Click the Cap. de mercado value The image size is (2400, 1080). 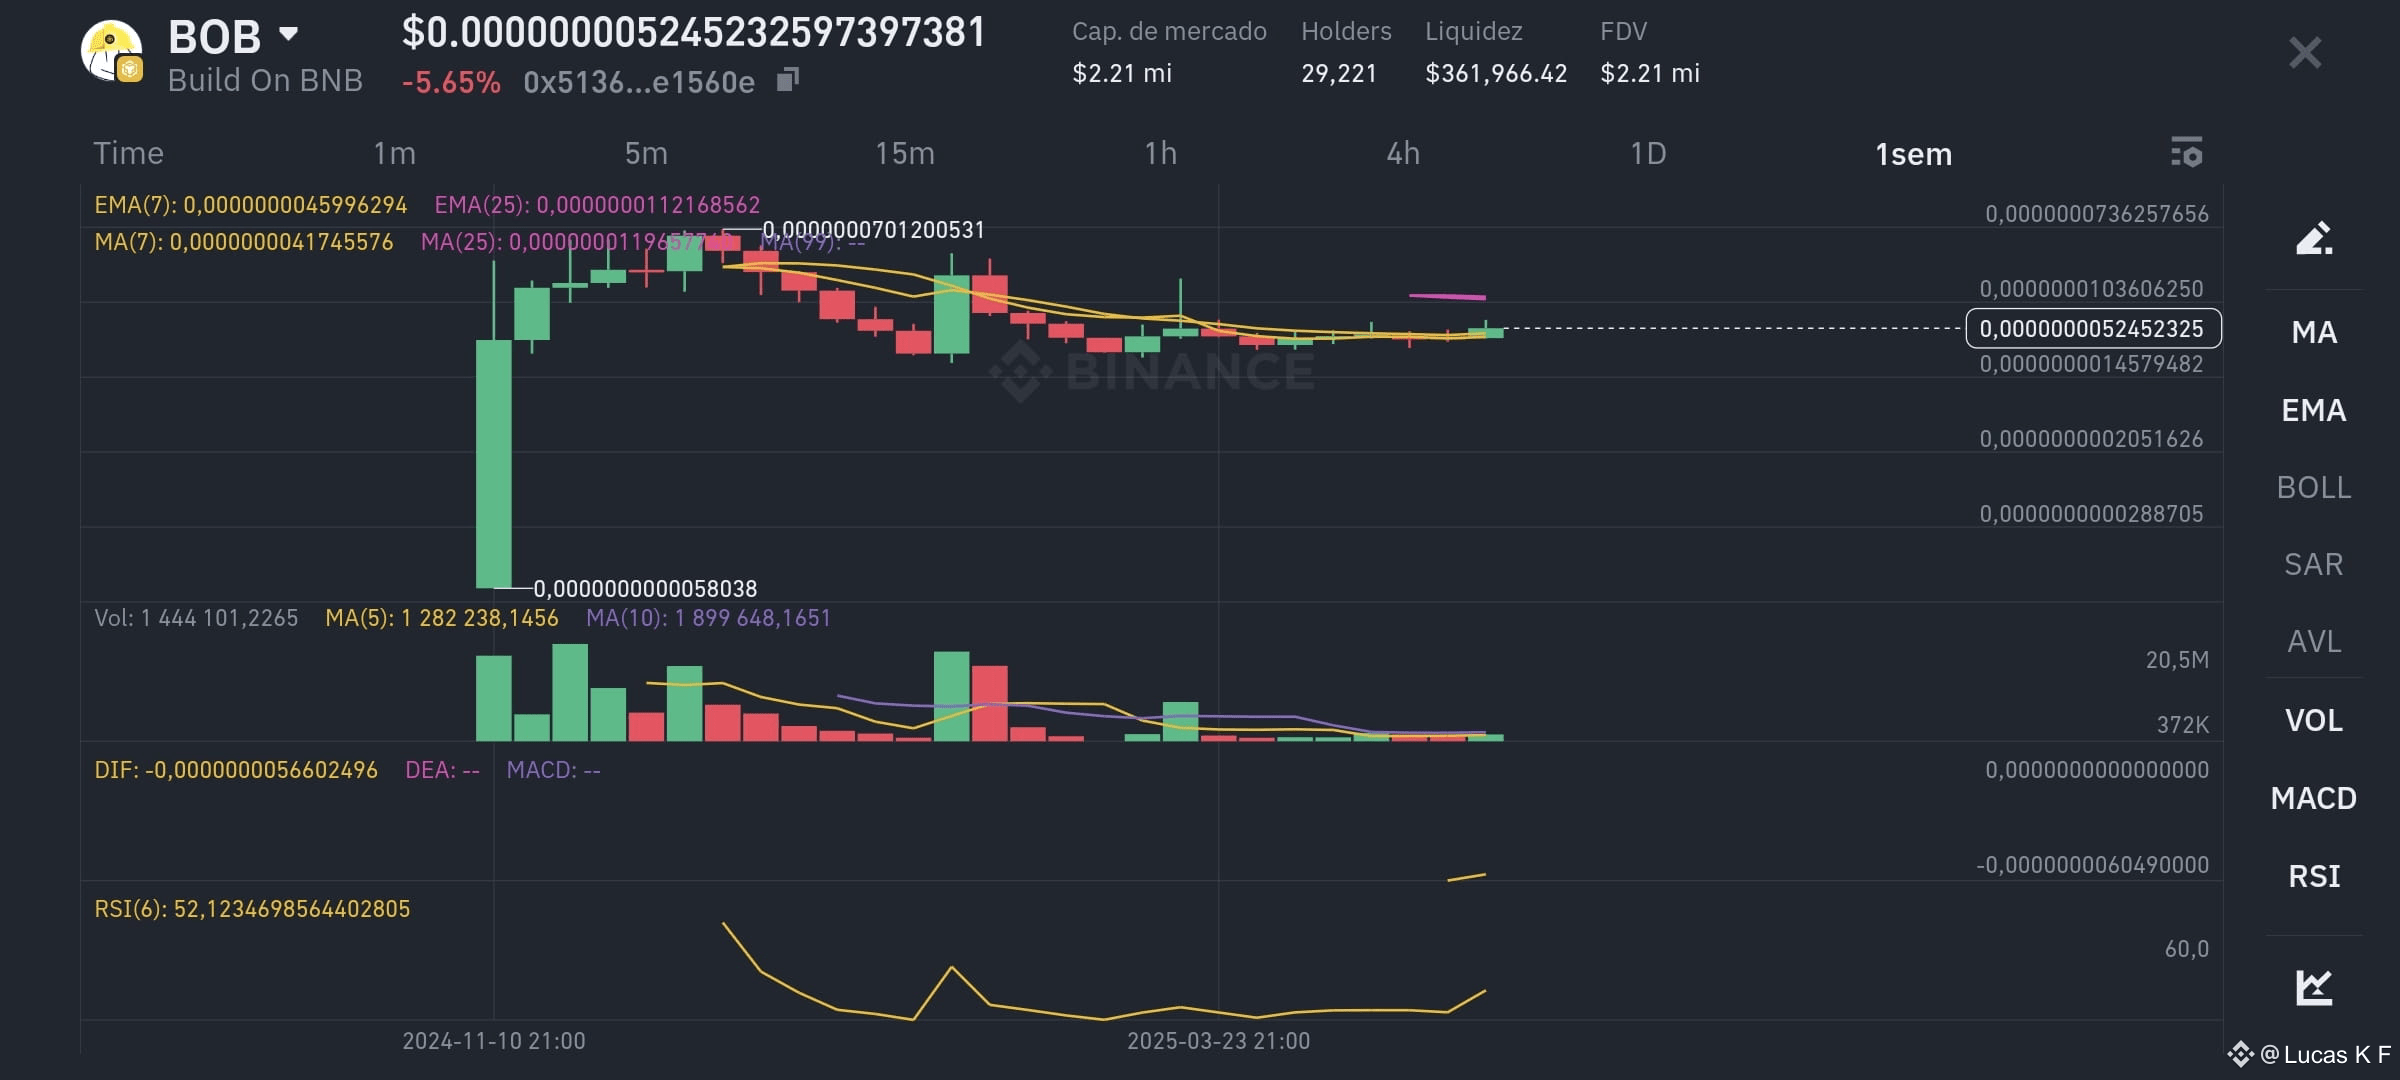pos(1122,73)
